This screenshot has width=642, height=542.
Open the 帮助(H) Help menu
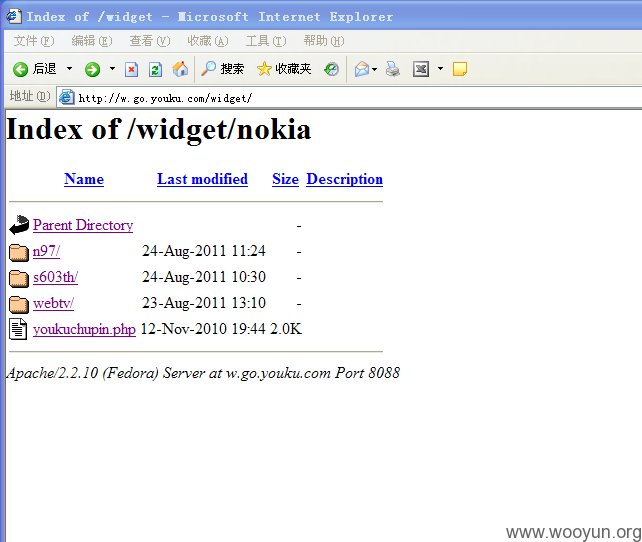point(324,41)
